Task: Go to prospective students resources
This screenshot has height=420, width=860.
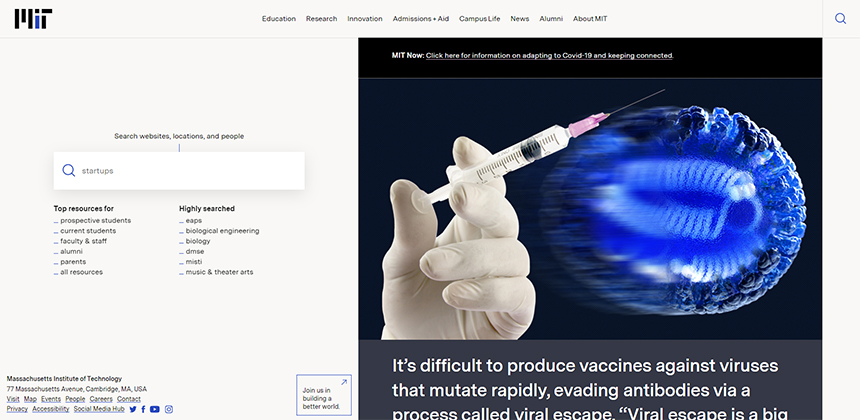Action: (x=95, y=220)
